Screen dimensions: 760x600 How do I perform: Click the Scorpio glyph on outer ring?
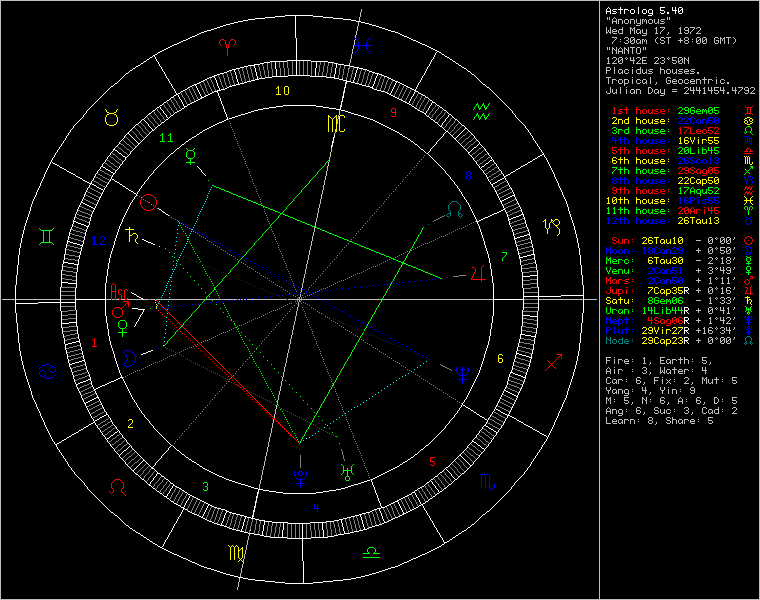pyautogui.click(x=487, y=481)
